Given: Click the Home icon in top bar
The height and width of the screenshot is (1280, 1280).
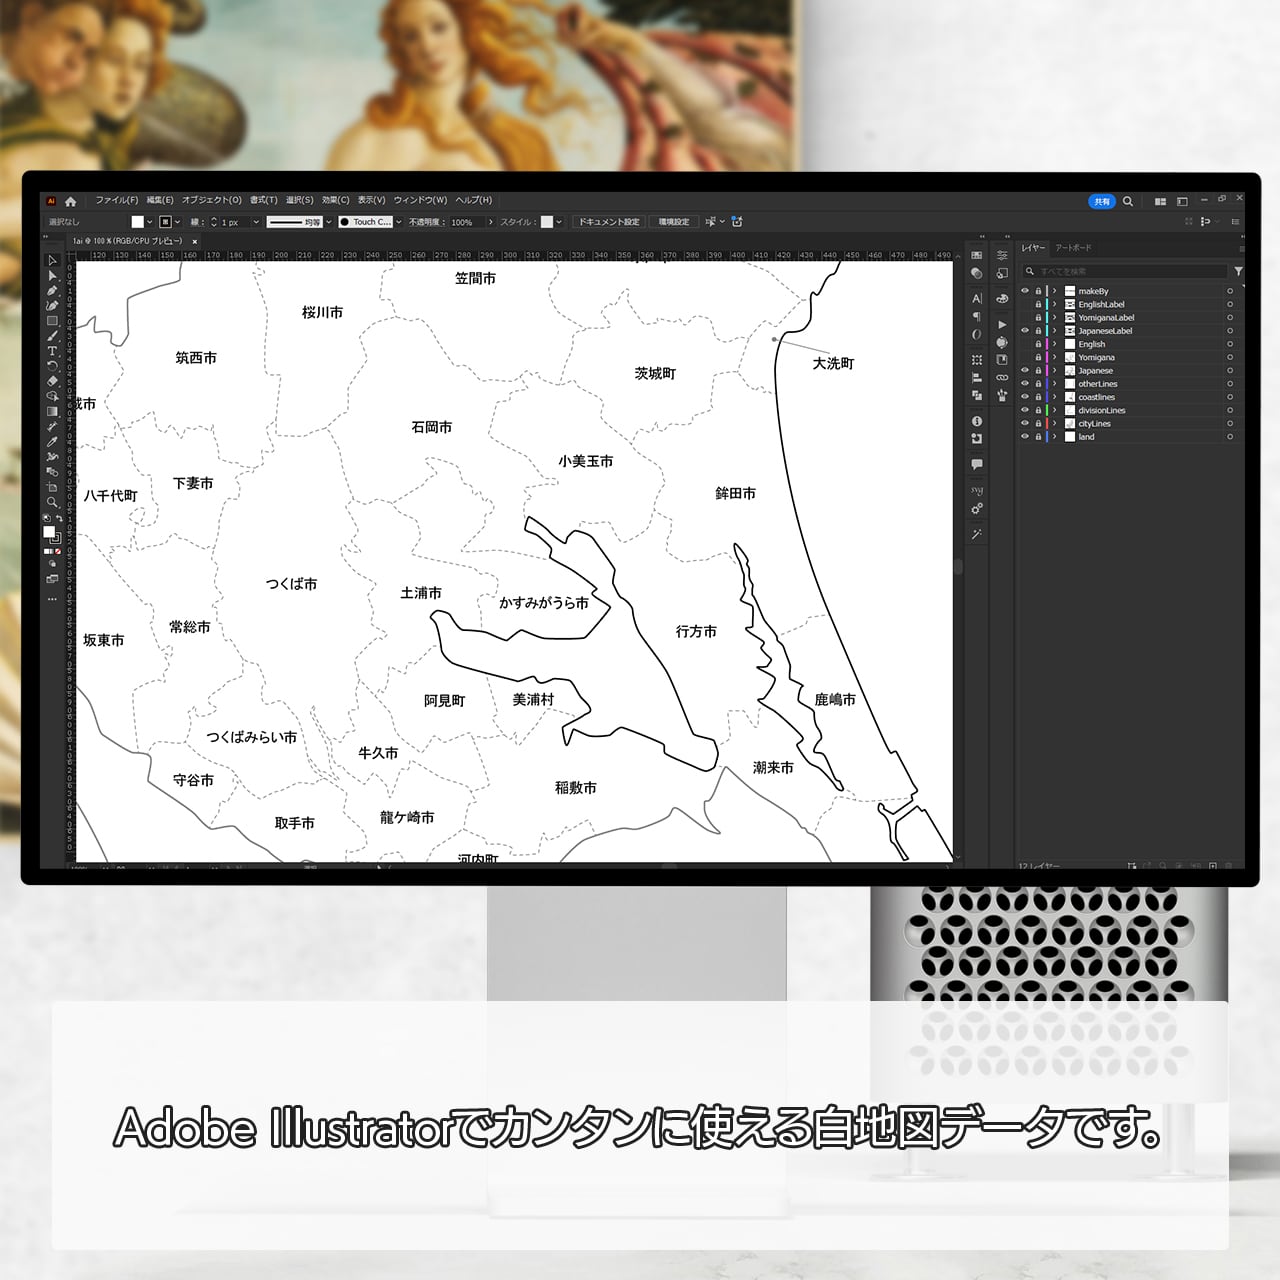Looking at the screenshot, I should (70, 201).
